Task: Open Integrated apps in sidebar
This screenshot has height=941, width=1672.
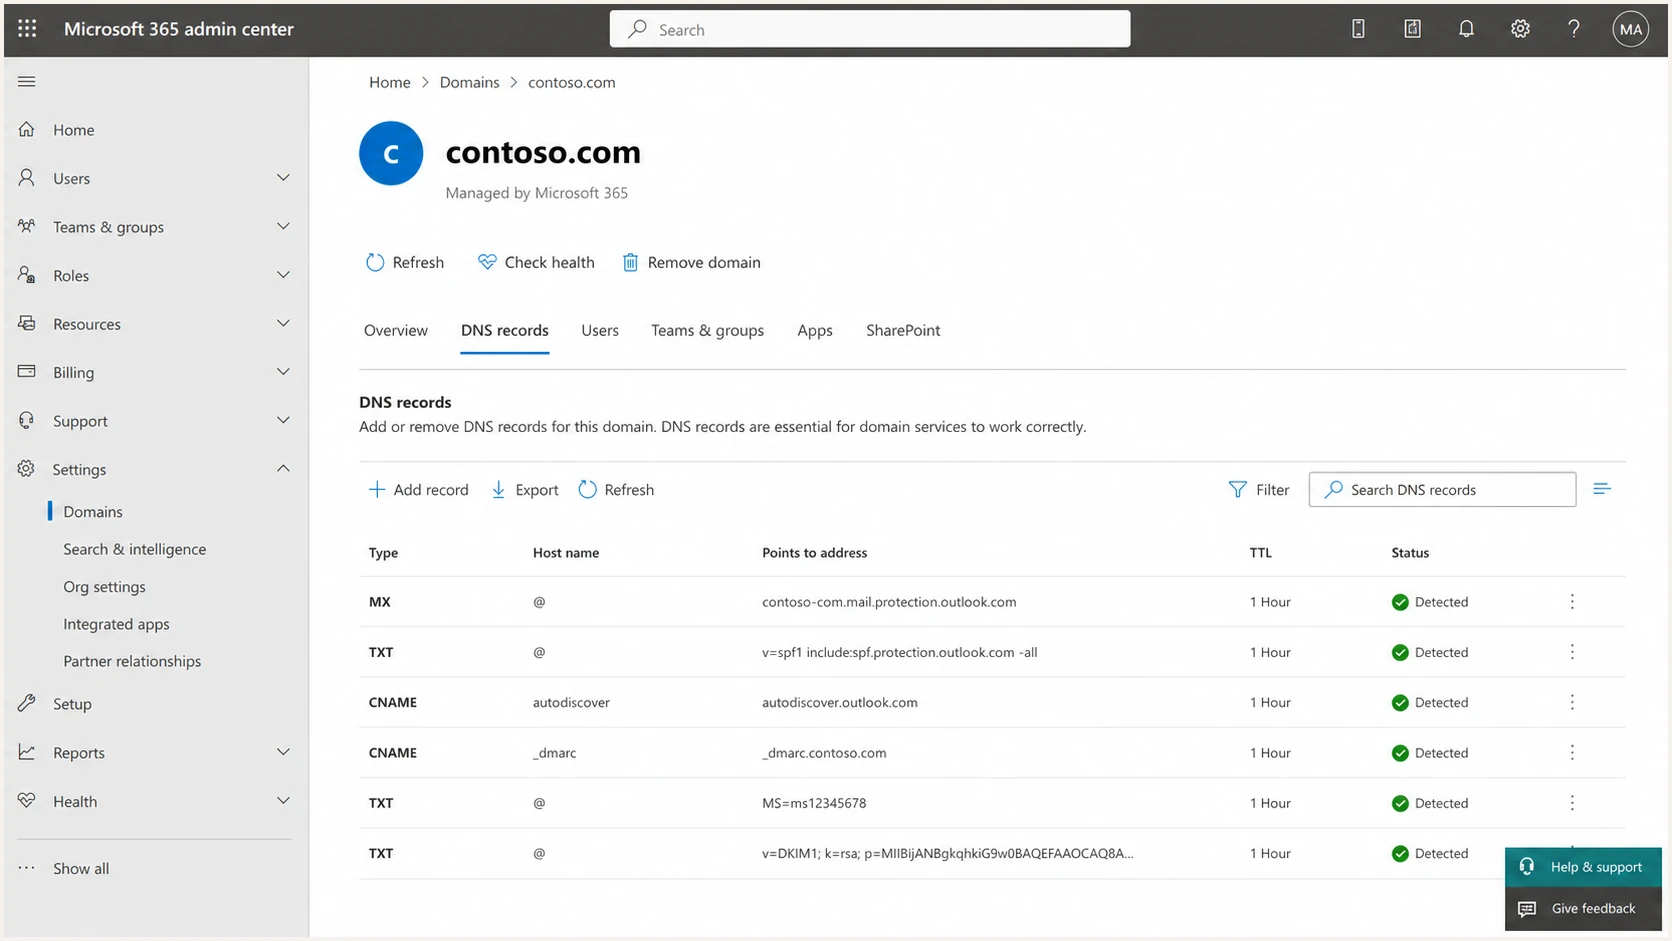Action: coord(117,624)
